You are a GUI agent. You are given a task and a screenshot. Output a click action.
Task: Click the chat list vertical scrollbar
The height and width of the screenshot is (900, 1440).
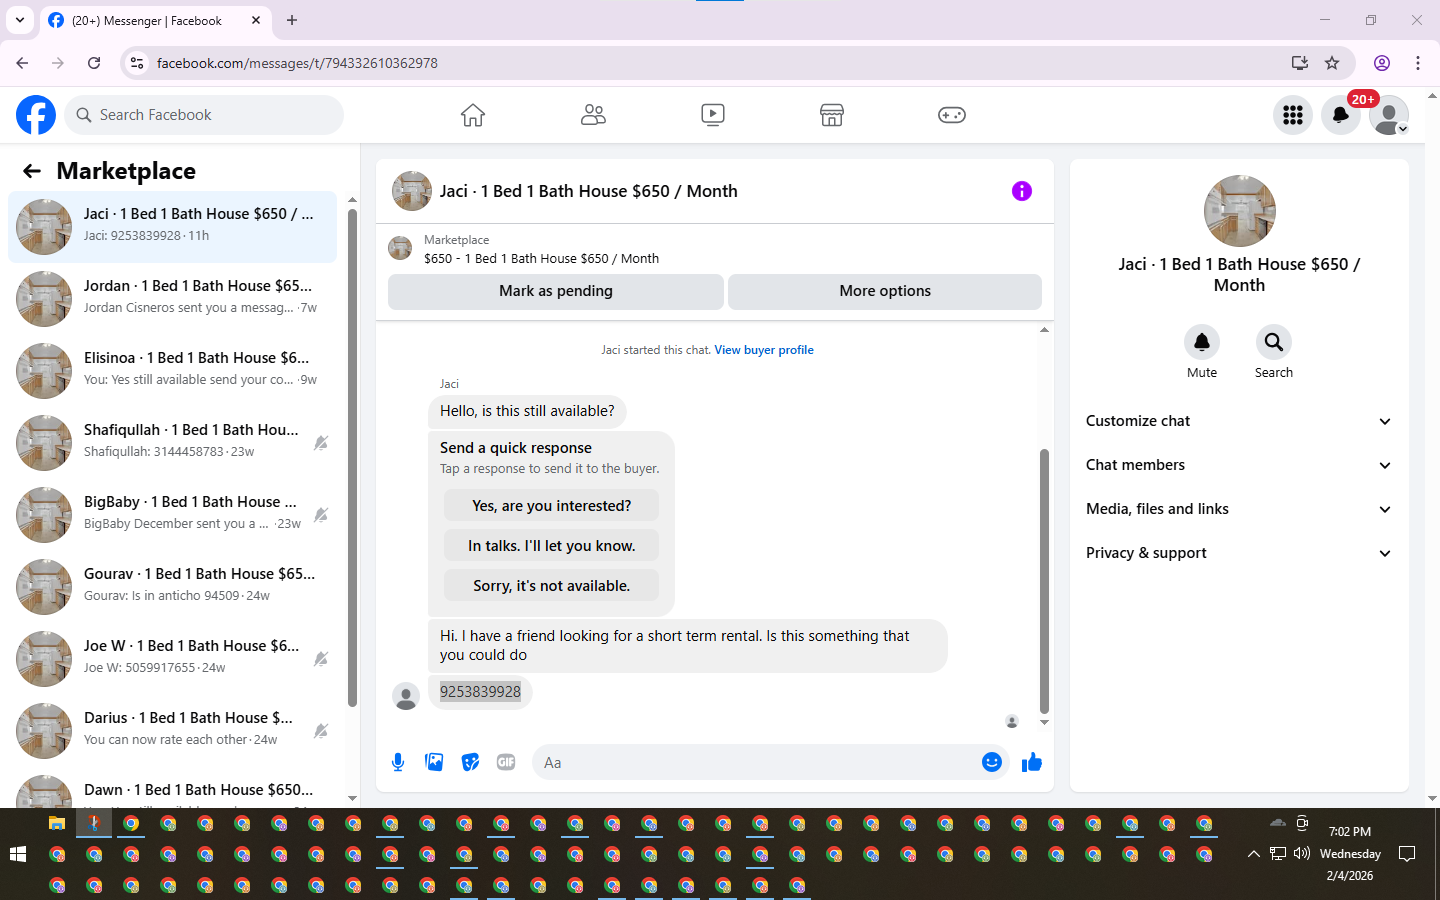coord(352,458)
